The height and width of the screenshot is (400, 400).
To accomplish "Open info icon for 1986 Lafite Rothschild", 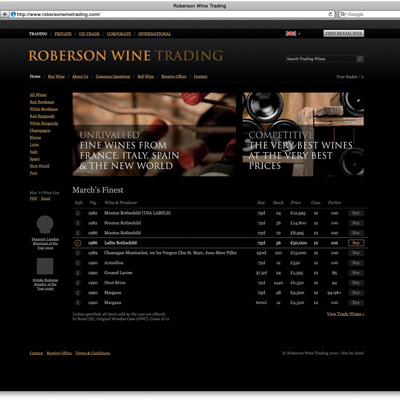I will point(78,243).
